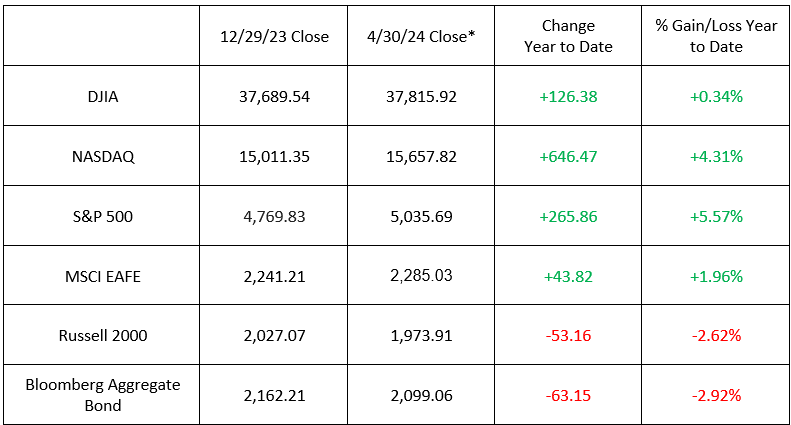
Task: Select the Bloomberg Aggregate Bond label
Action: pyautogui.click(x=102, y=395)
